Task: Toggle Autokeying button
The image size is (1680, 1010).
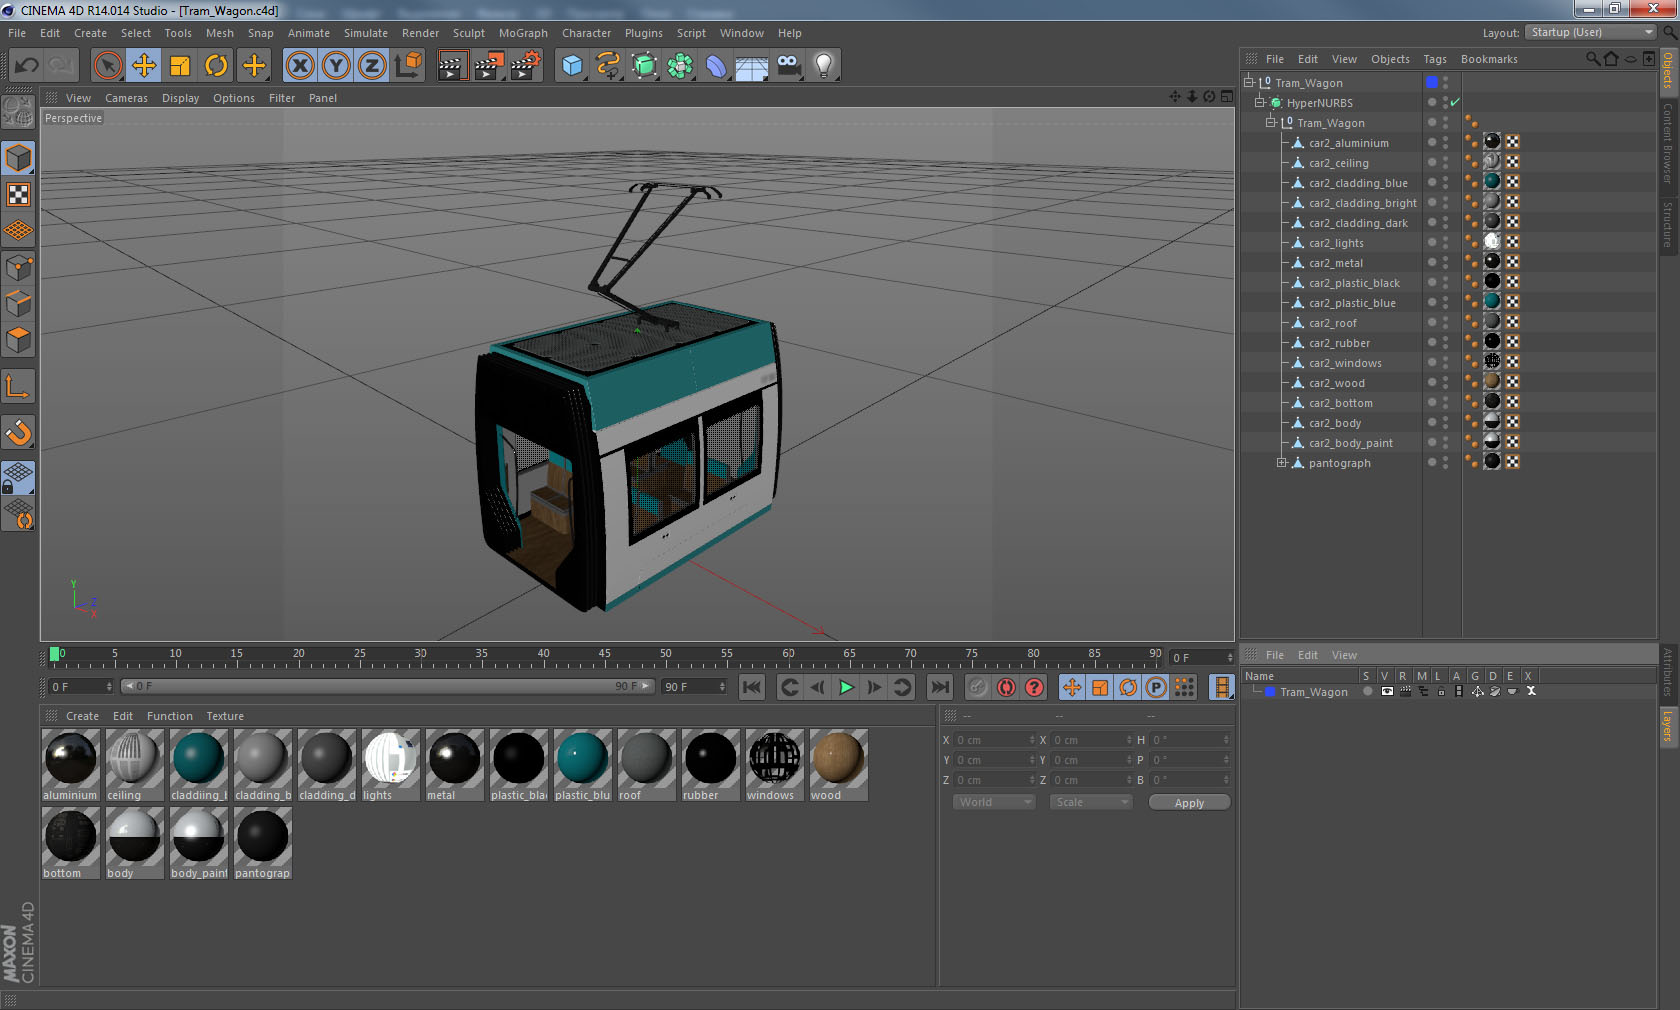Action: coord(1006,687)
